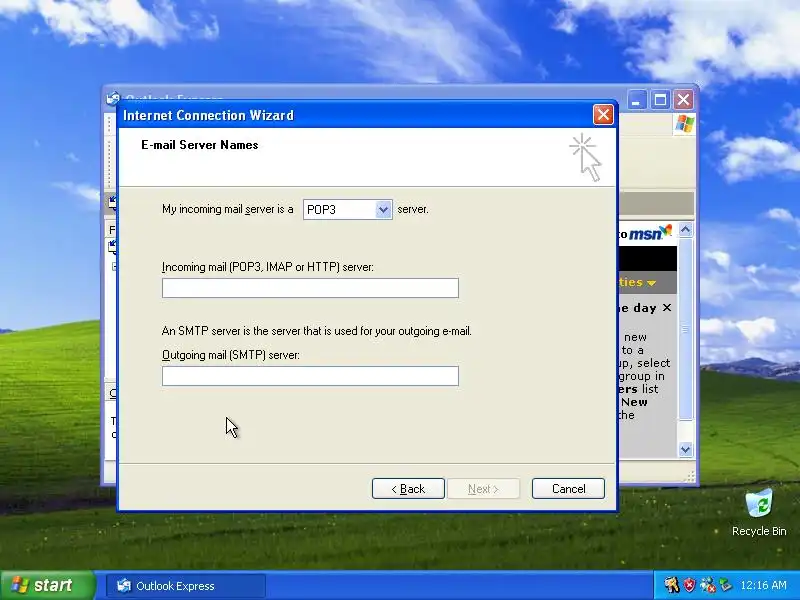Click the Outlook Express title bar icon
800x600 pixels.
click(x=113, y=97)
